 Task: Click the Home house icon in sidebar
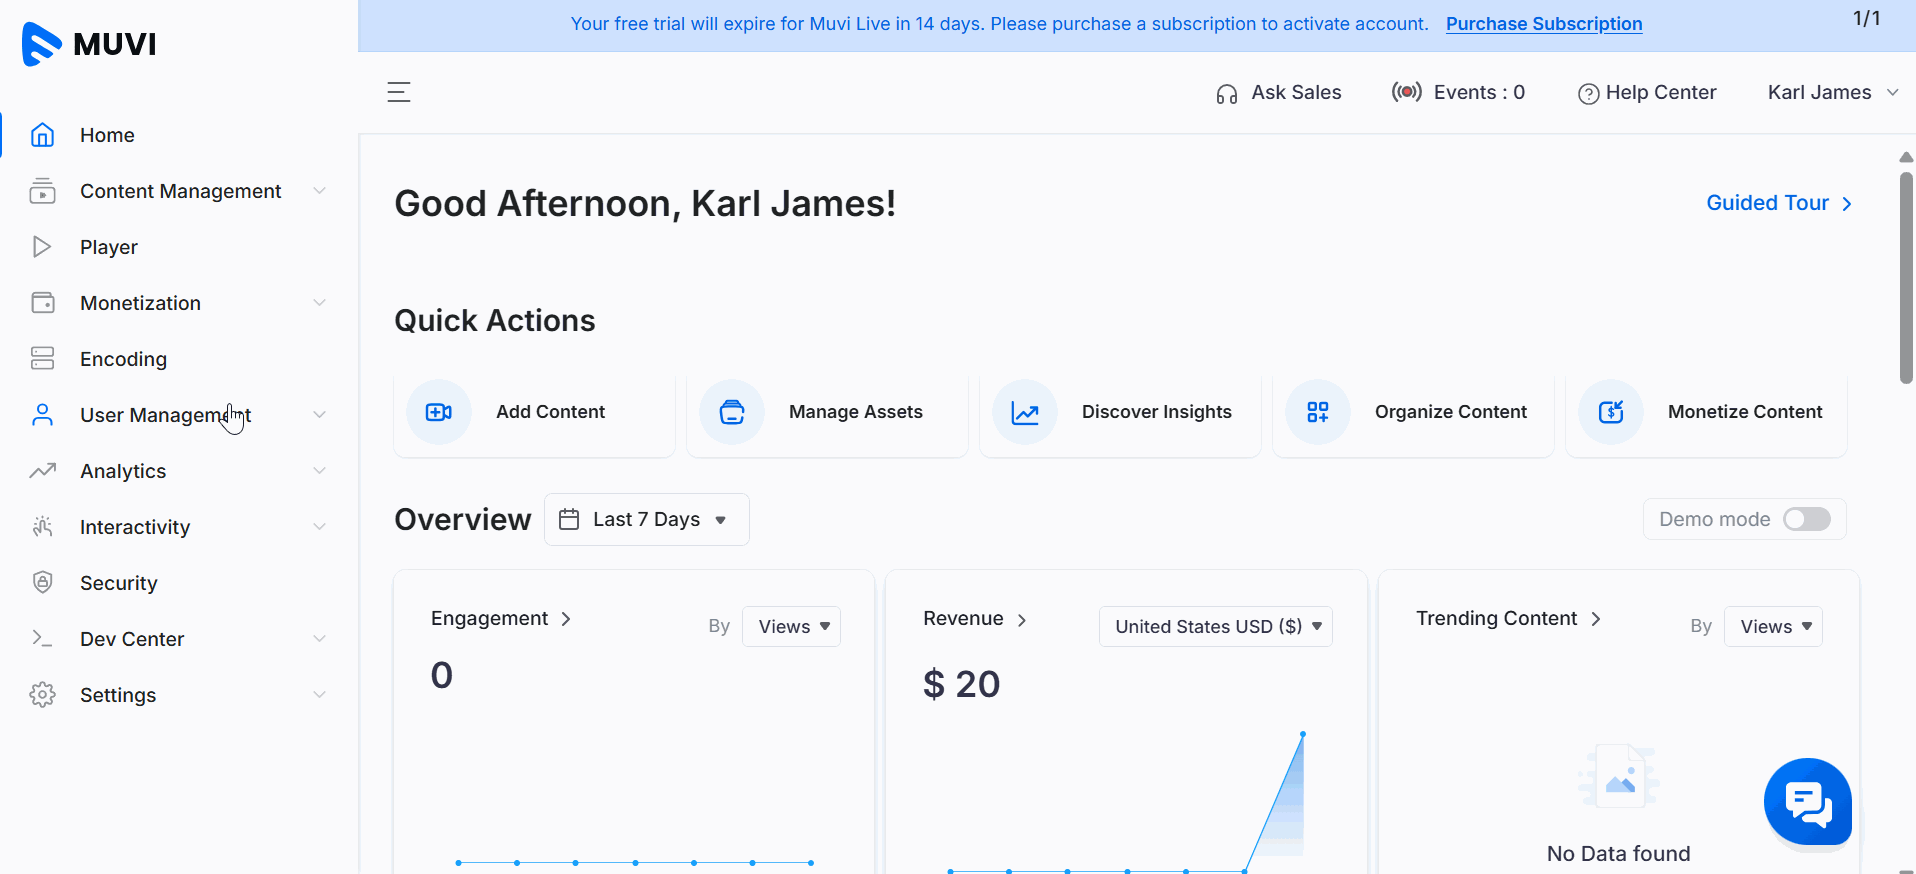coord(42,135)
